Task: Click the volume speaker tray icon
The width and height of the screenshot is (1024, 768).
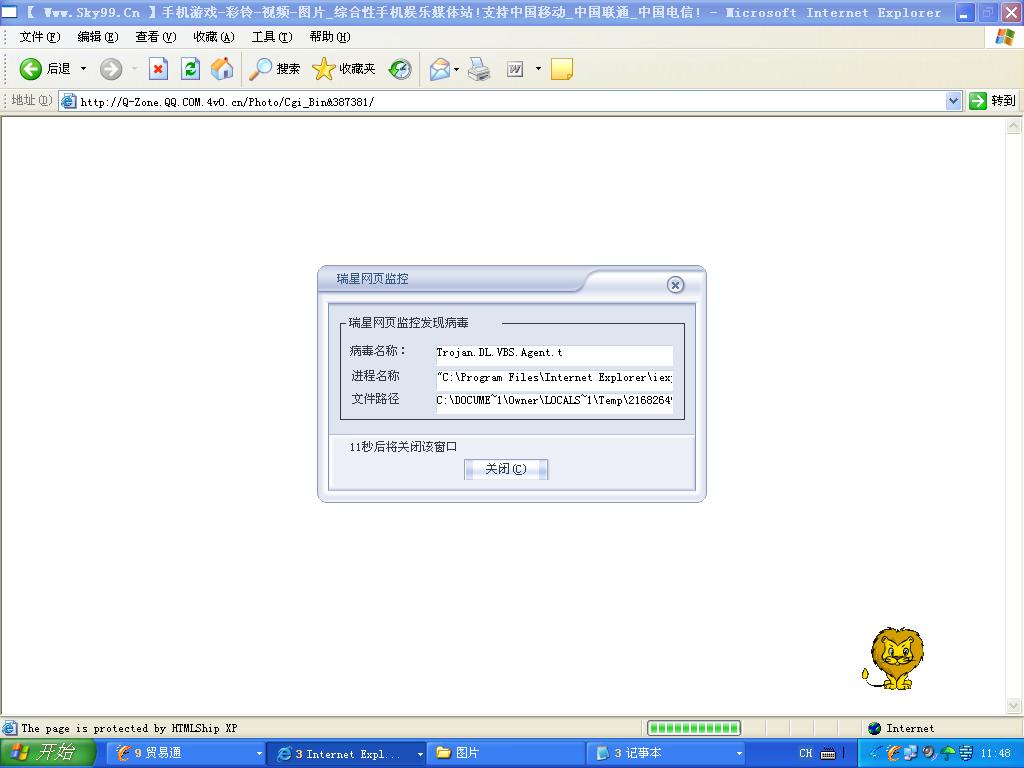Action: 929,753
